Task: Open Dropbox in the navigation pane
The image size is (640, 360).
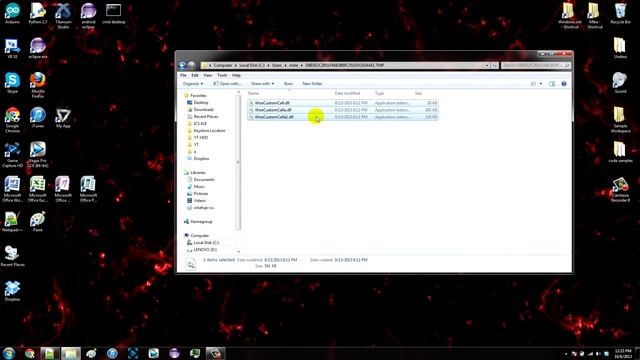Action: coord(201,158)
